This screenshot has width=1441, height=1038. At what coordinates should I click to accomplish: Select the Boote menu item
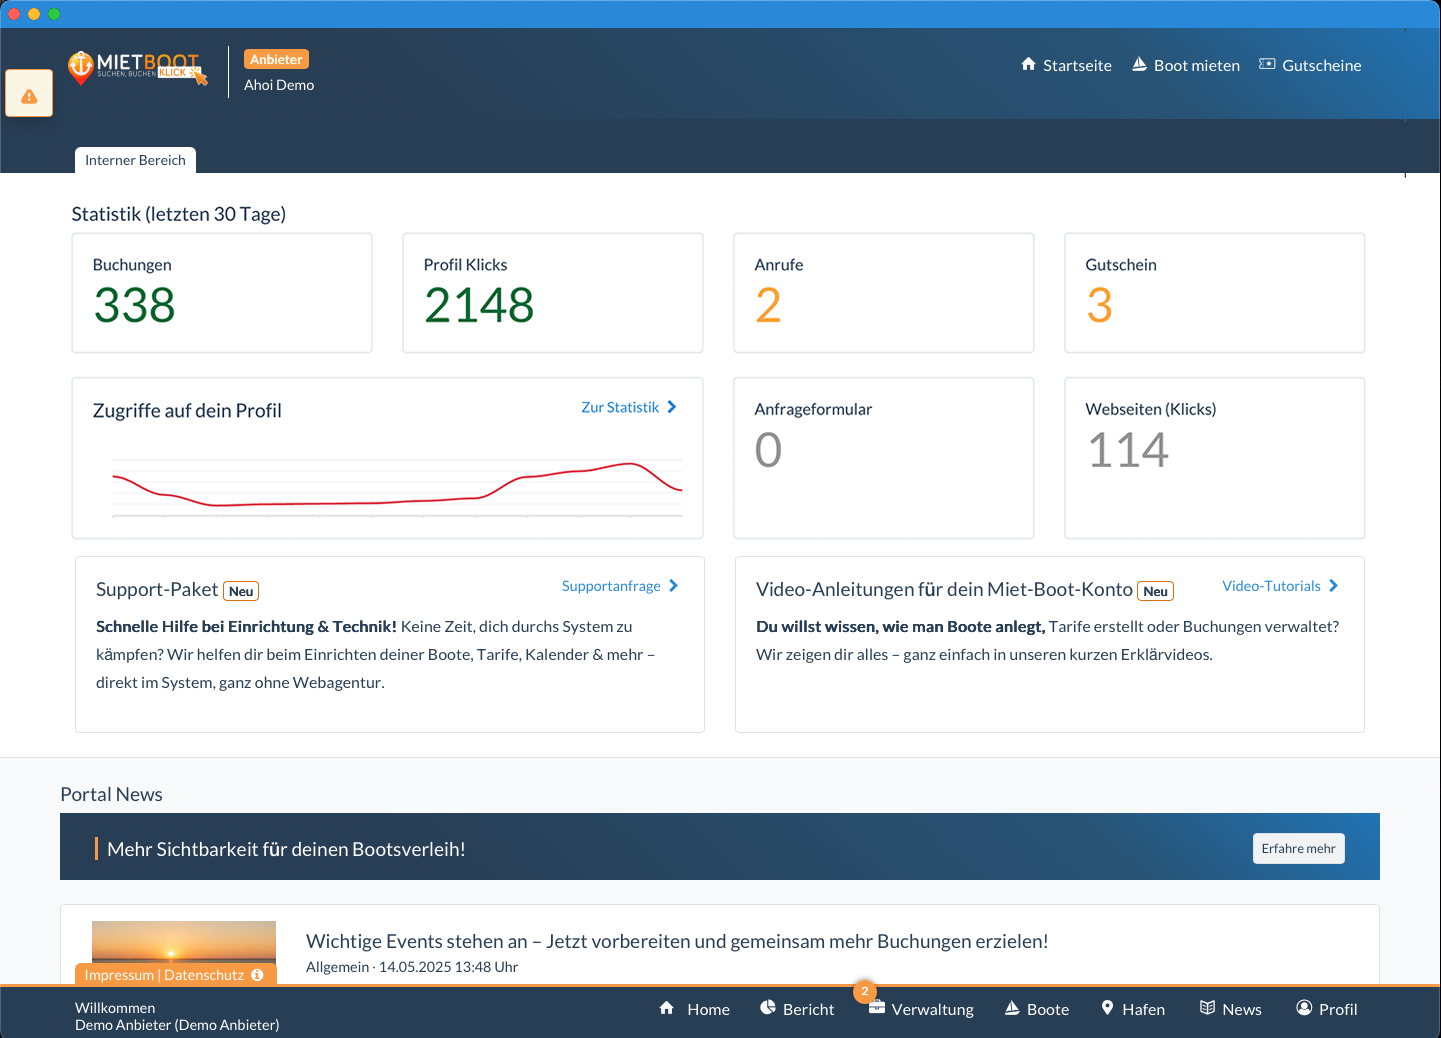pos(1037,1009)
